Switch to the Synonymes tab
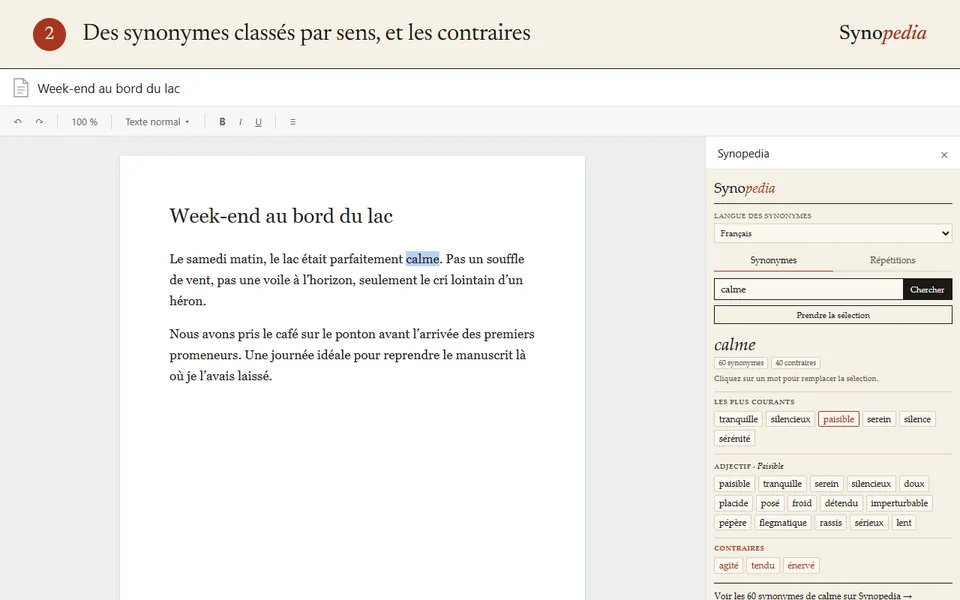The width and height of the screenshot is (960, 600). click(x=773, y=260)
